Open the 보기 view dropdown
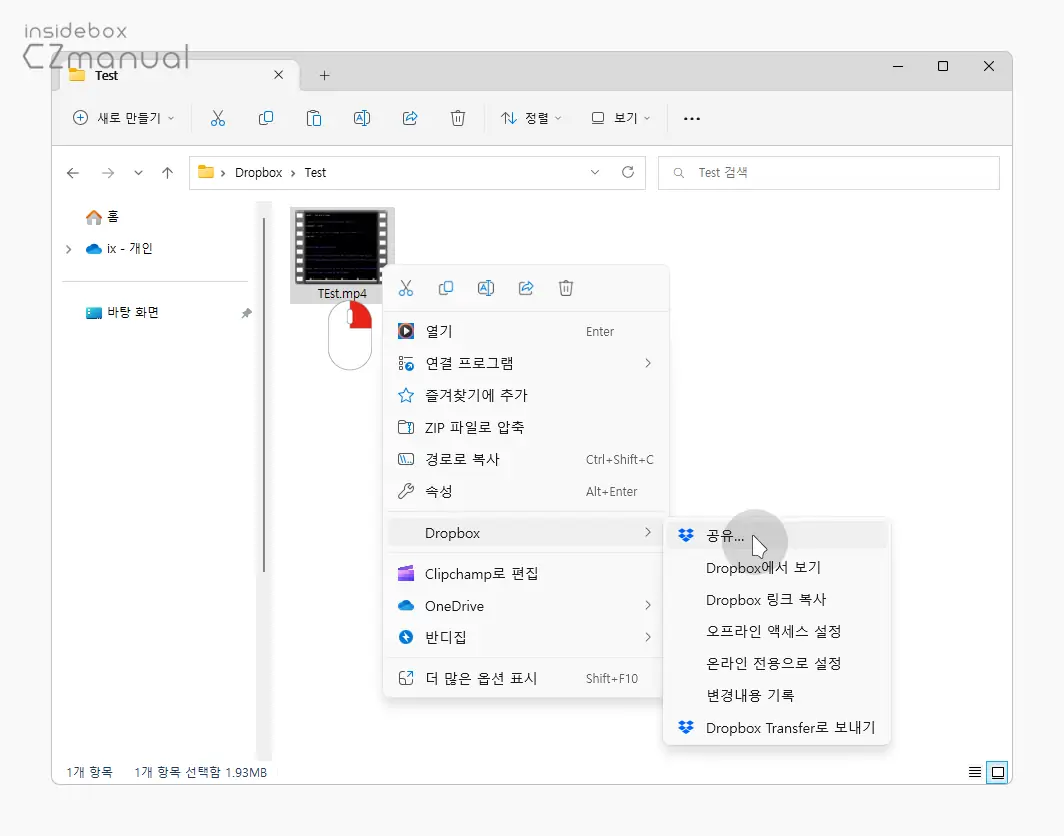The image size is (1064, 836). tap(620, 118)
